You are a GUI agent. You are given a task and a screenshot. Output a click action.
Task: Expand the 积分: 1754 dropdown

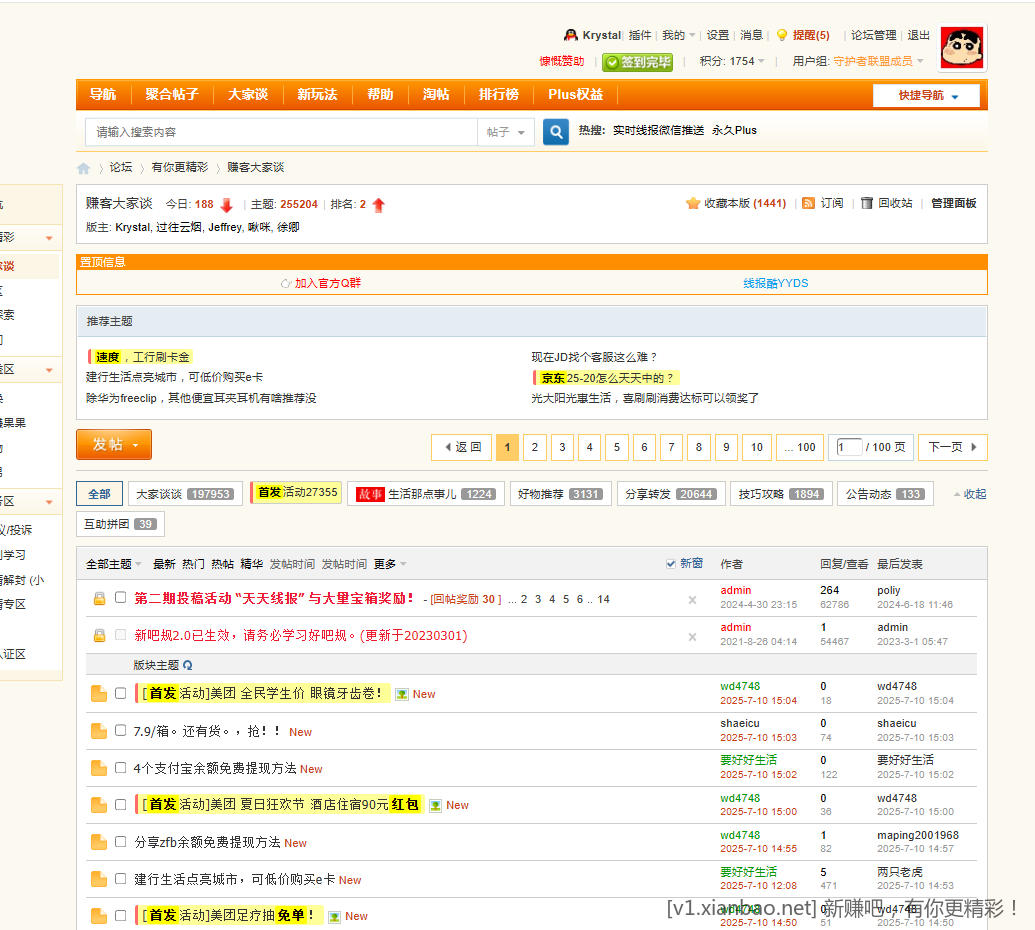pyautogui.click(x=732, y=61)
